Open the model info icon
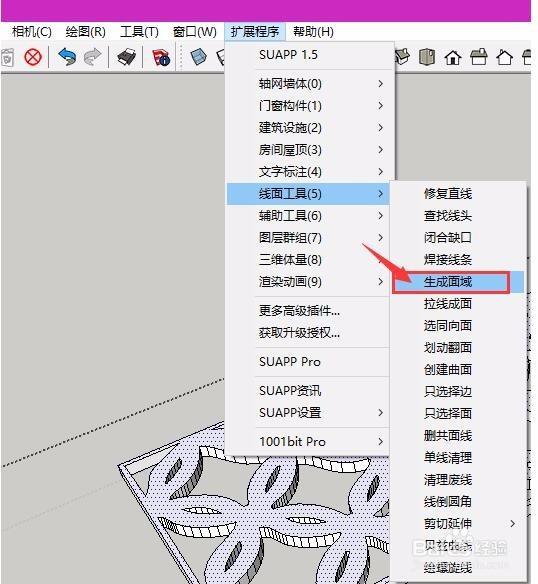This screenshot has height=584, width=538. (161, 57)
